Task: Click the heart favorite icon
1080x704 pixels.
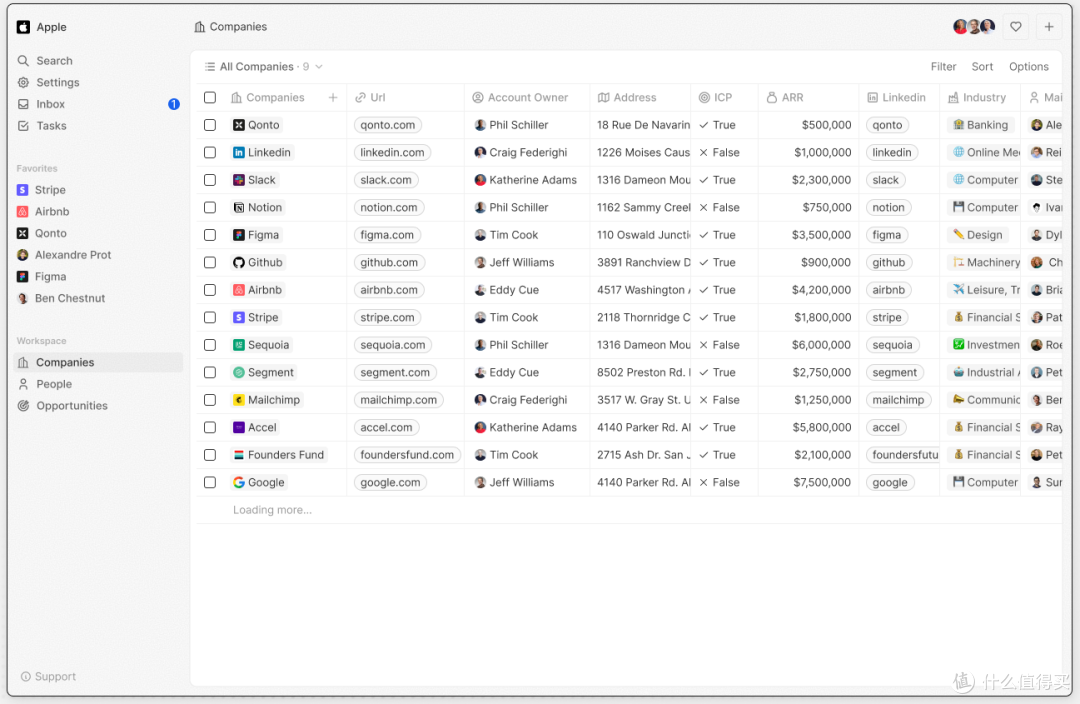Action: (x=1016, y=27)
